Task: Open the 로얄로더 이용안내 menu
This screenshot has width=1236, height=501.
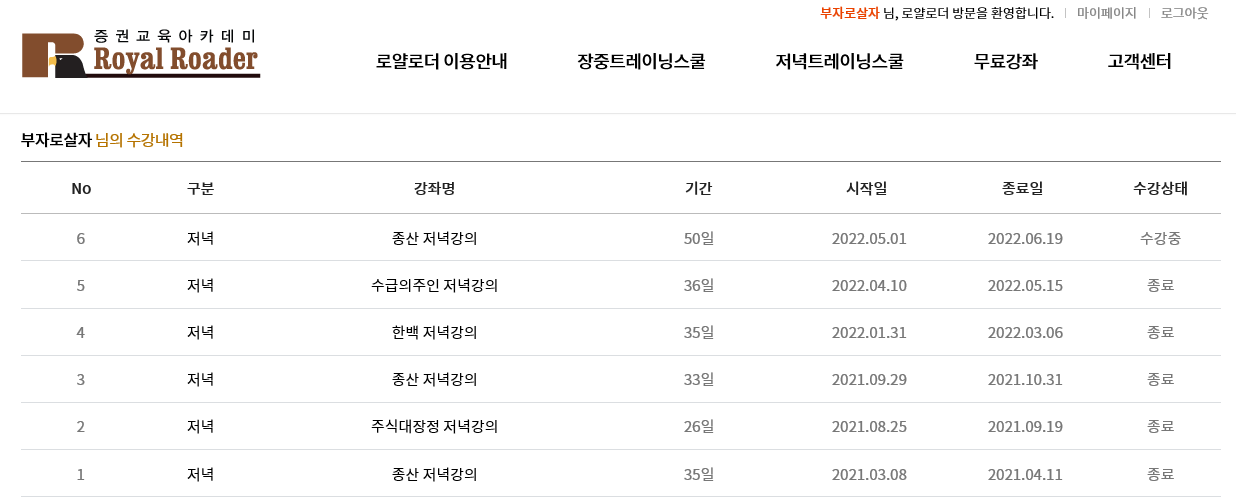Action: click(x=442, y=61)
